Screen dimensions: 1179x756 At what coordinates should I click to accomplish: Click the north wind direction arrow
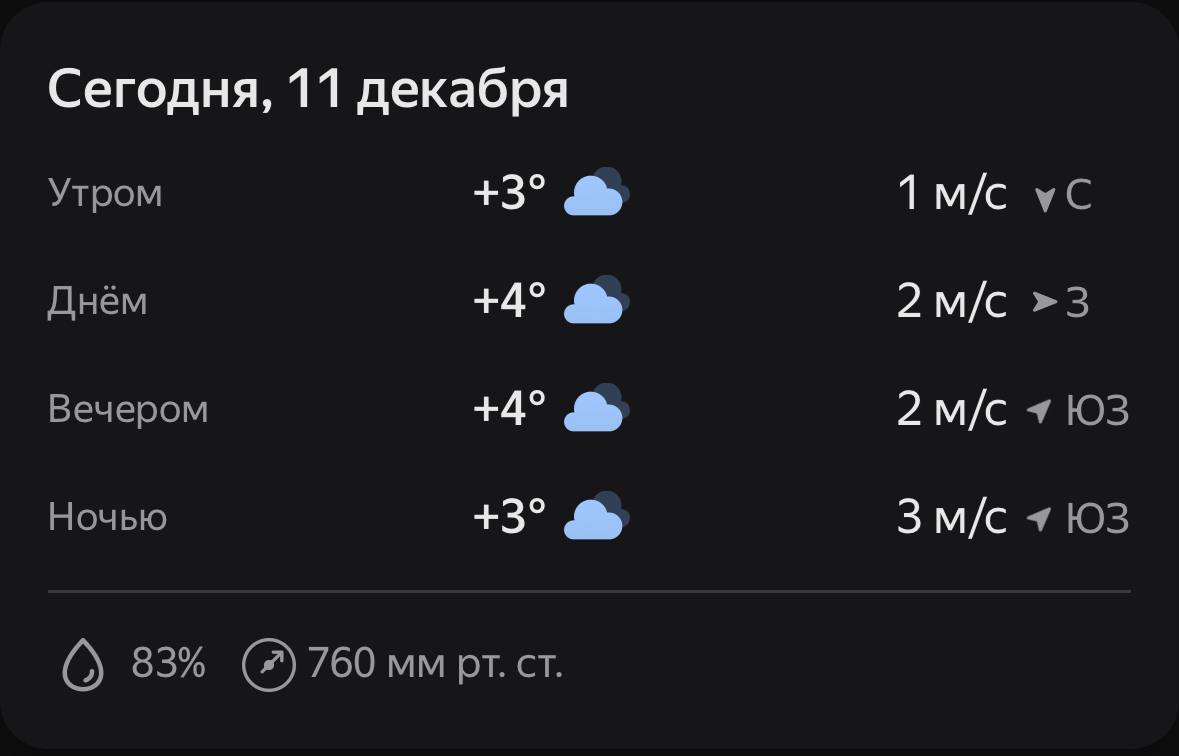(1045, 198)
